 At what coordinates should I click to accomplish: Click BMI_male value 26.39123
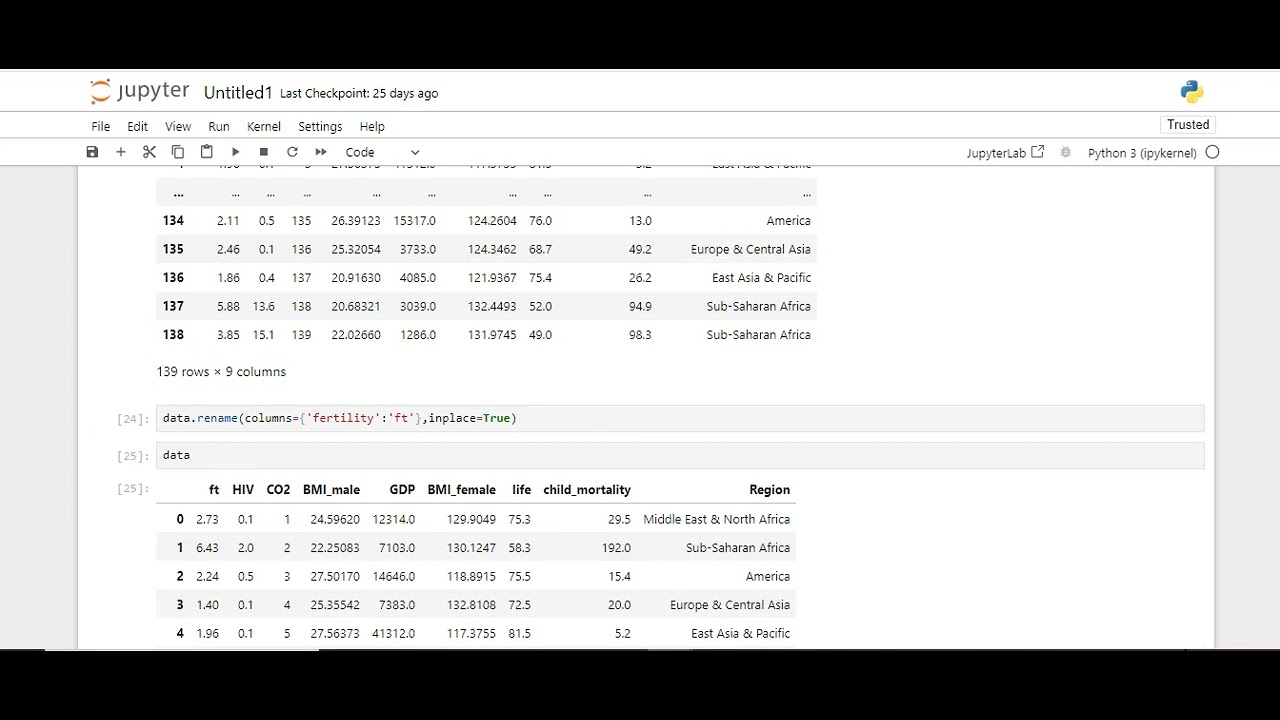pos(356,221)
